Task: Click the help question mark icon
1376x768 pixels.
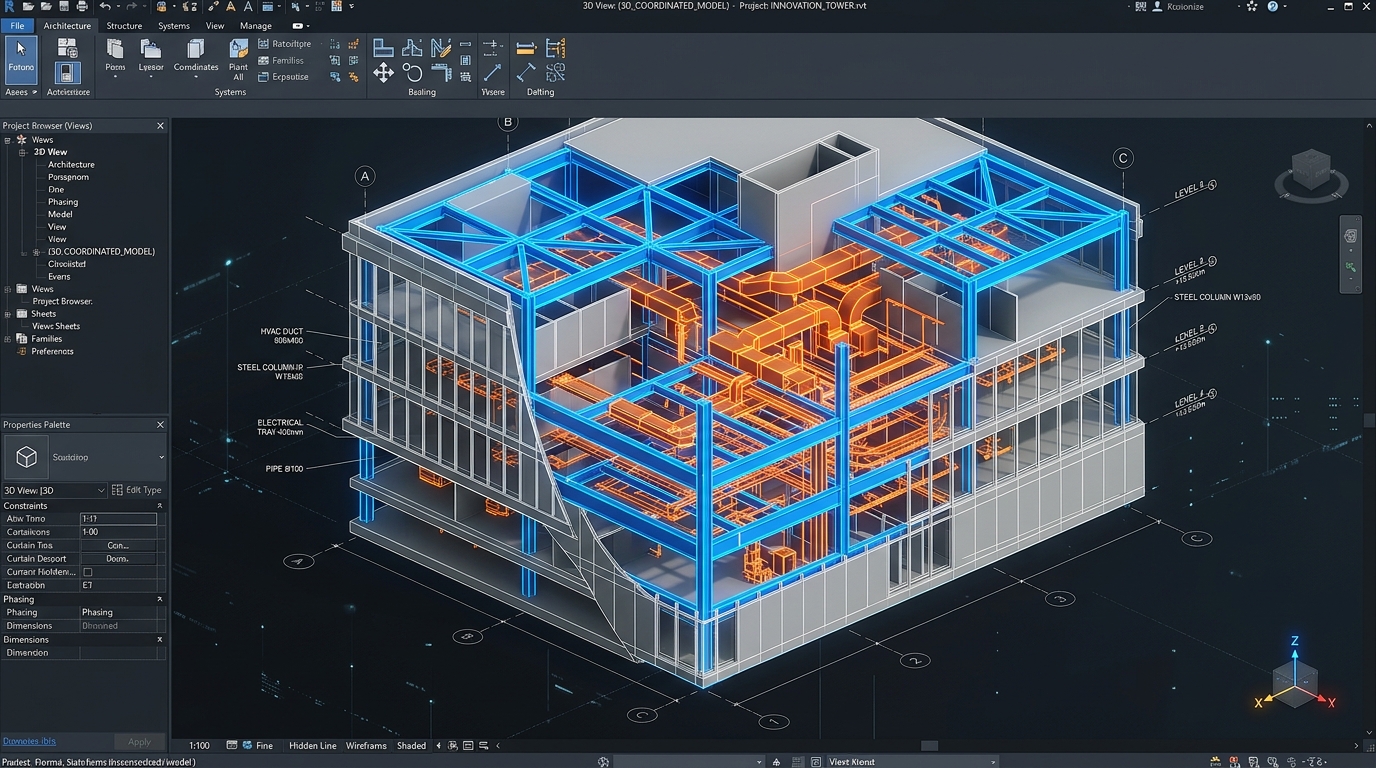Action: [1273, 6]
